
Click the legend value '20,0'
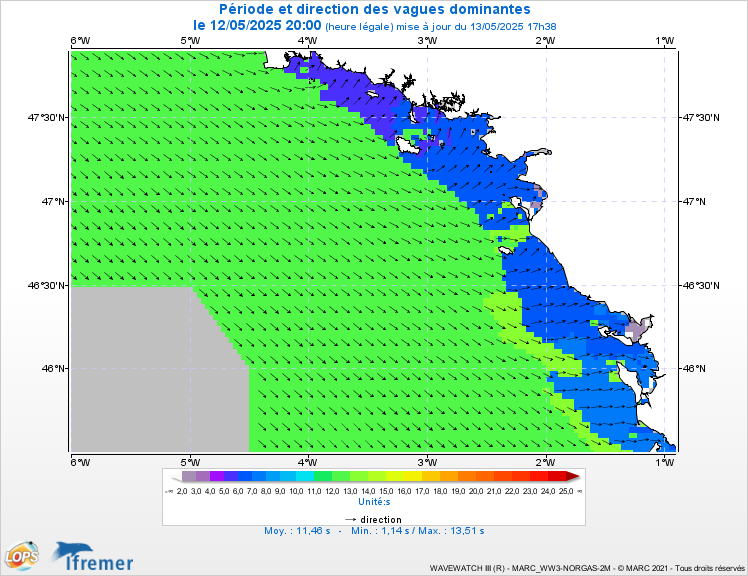(476, 491)
